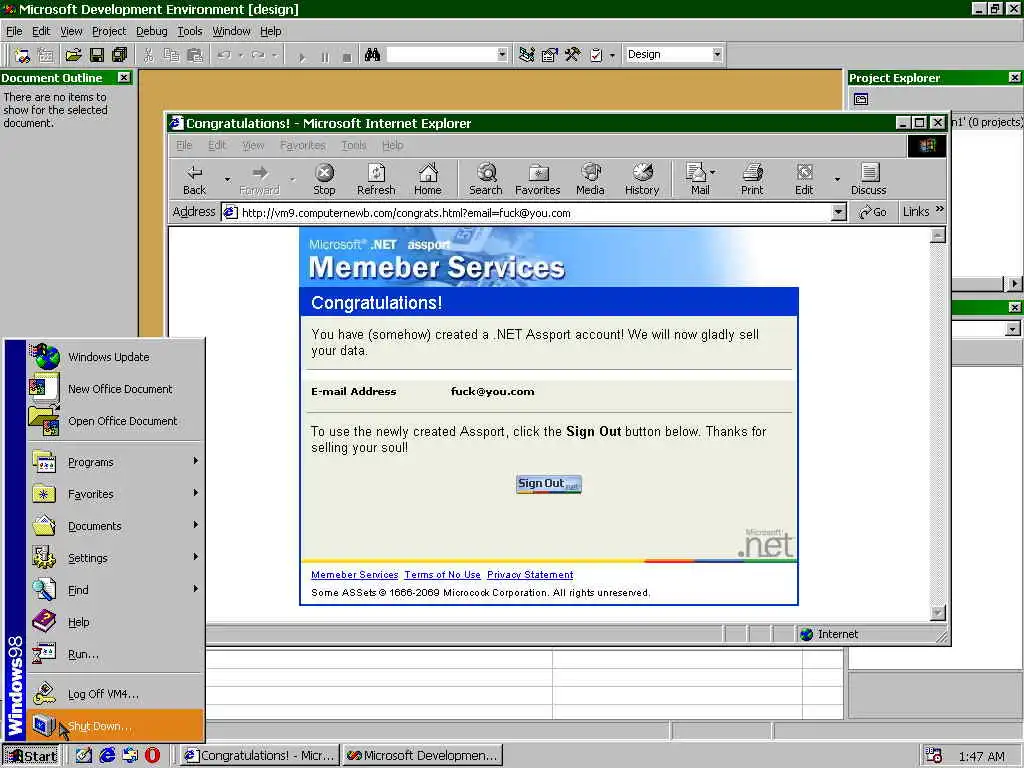The width and height of the screenshot is (1024, 768).
Task: Open the Debug menu
Action: point(152,31)
